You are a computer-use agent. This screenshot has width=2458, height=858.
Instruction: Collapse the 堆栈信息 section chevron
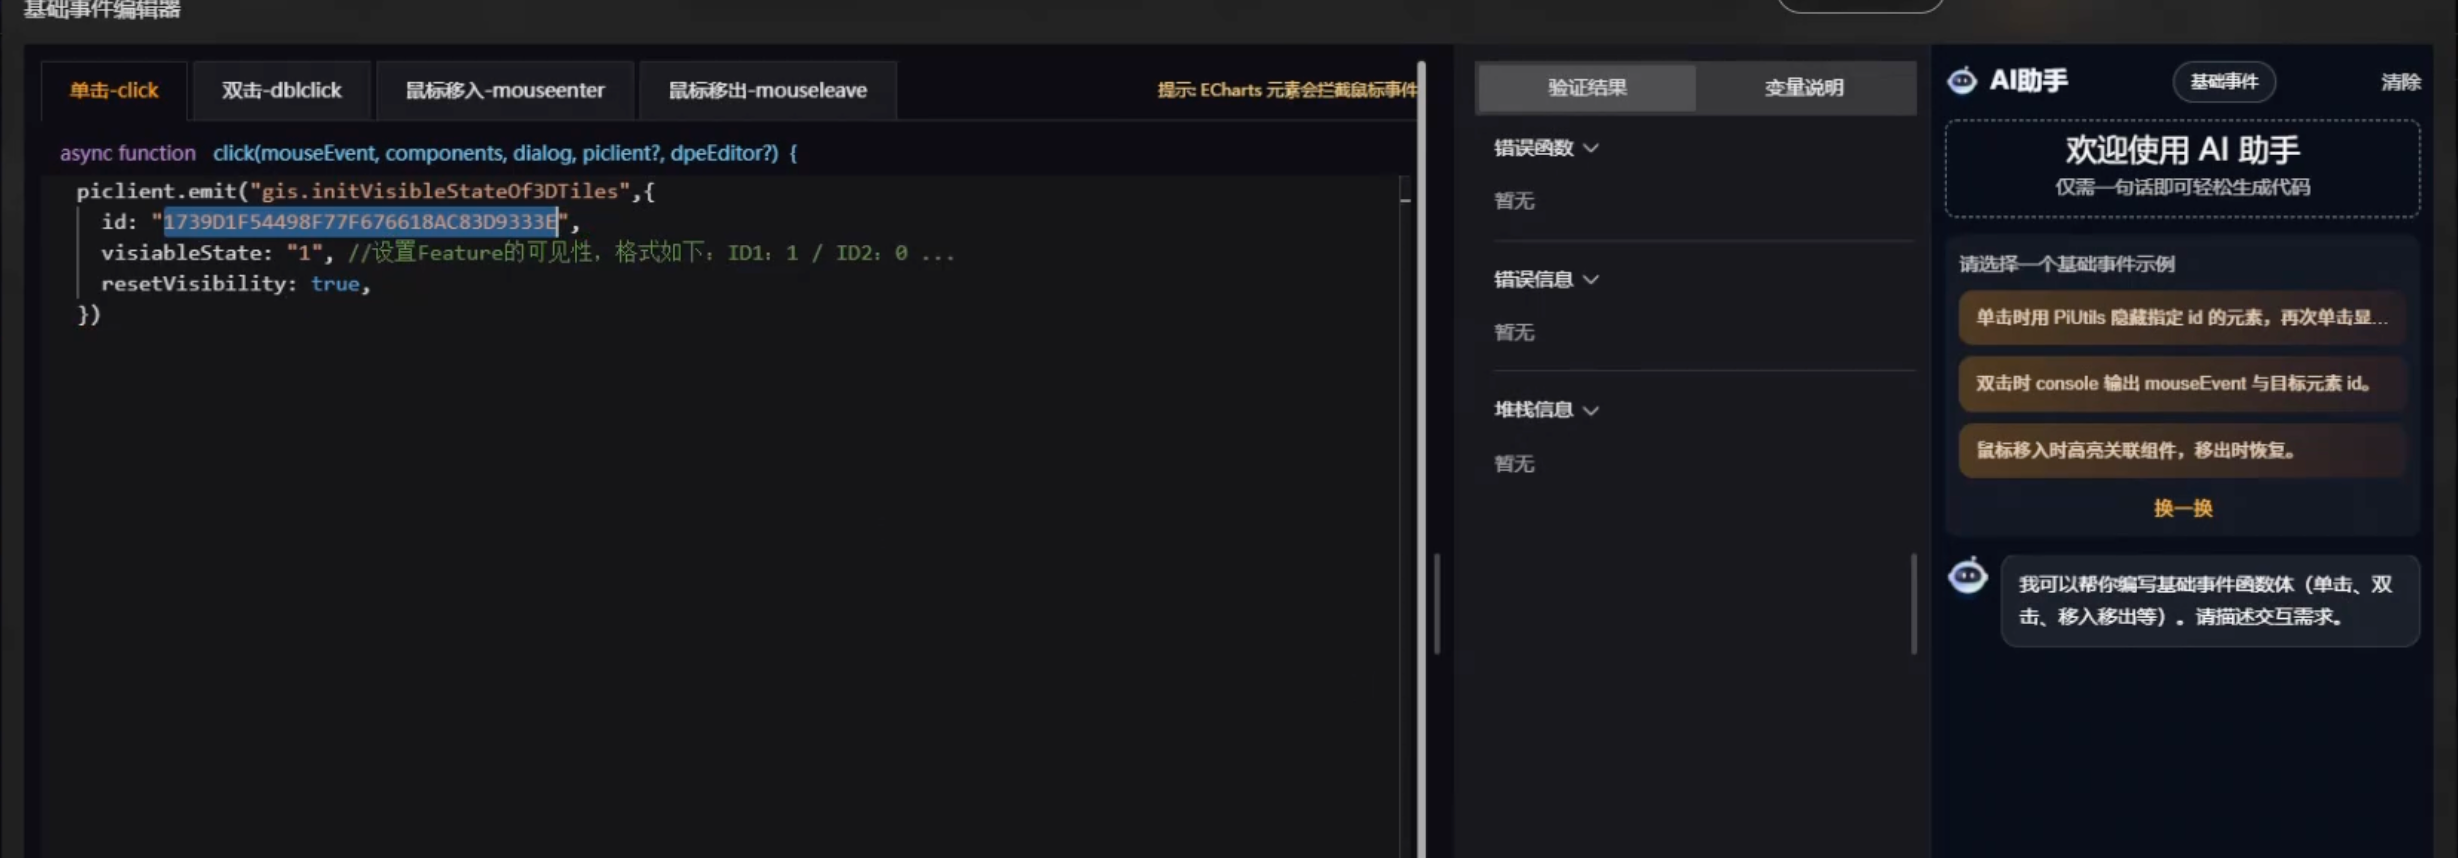[x=1591, y=411]
